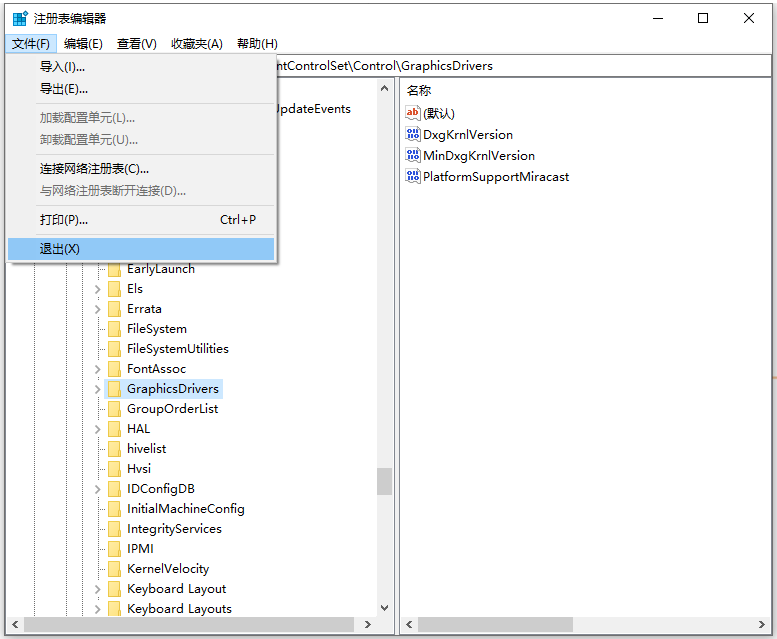This screenshot has width=777, height=639.
Task: Click the hivelist folder icon
Action: click(x=114, y=449)
